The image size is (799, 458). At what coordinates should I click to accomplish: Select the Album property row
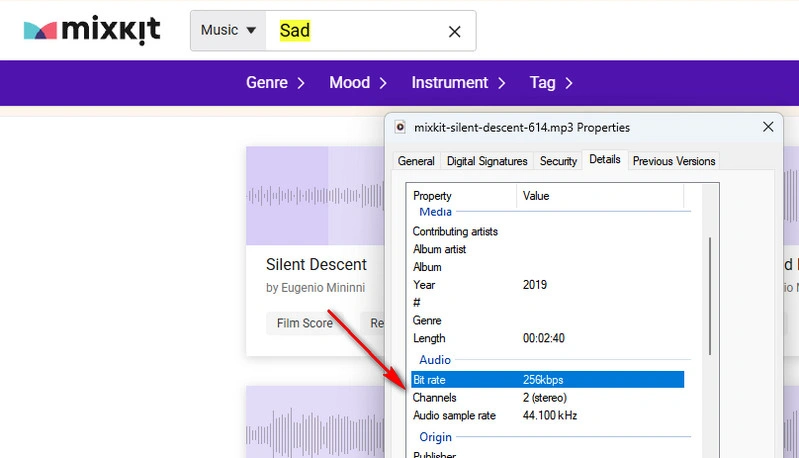click(548, 267)
